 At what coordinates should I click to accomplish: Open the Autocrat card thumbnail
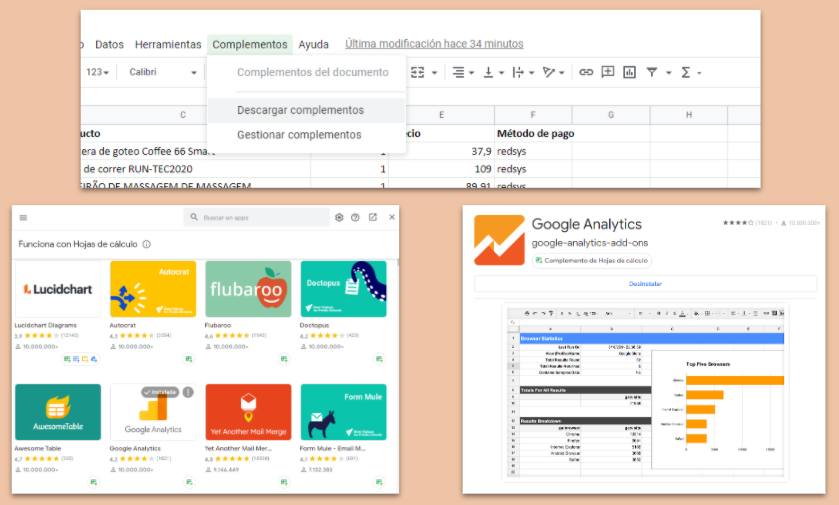(153, 289)
